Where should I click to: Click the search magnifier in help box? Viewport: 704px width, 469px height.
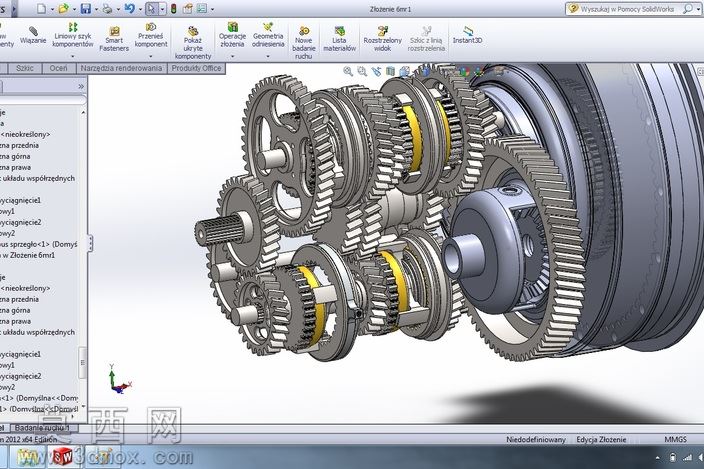point(687,9)
